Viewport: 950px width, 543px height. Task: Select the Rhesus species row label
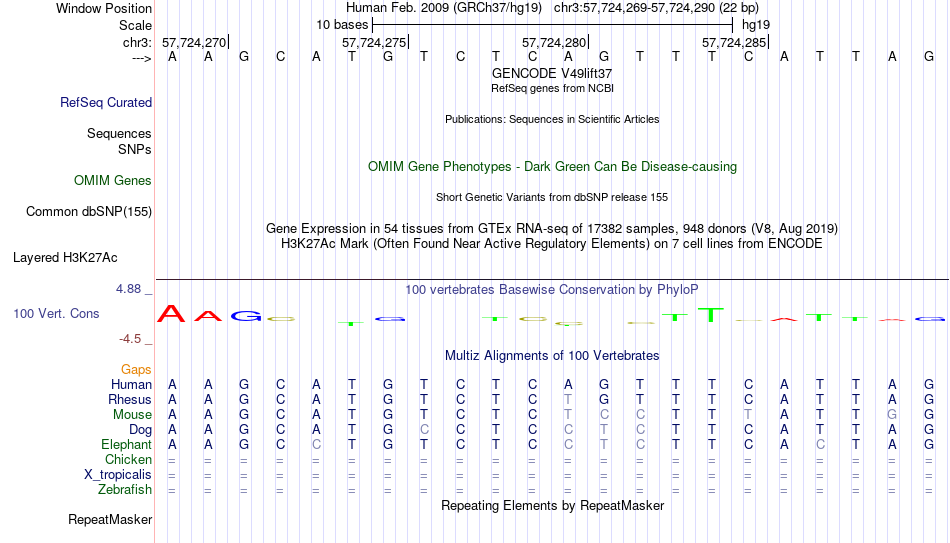(130, 400)
